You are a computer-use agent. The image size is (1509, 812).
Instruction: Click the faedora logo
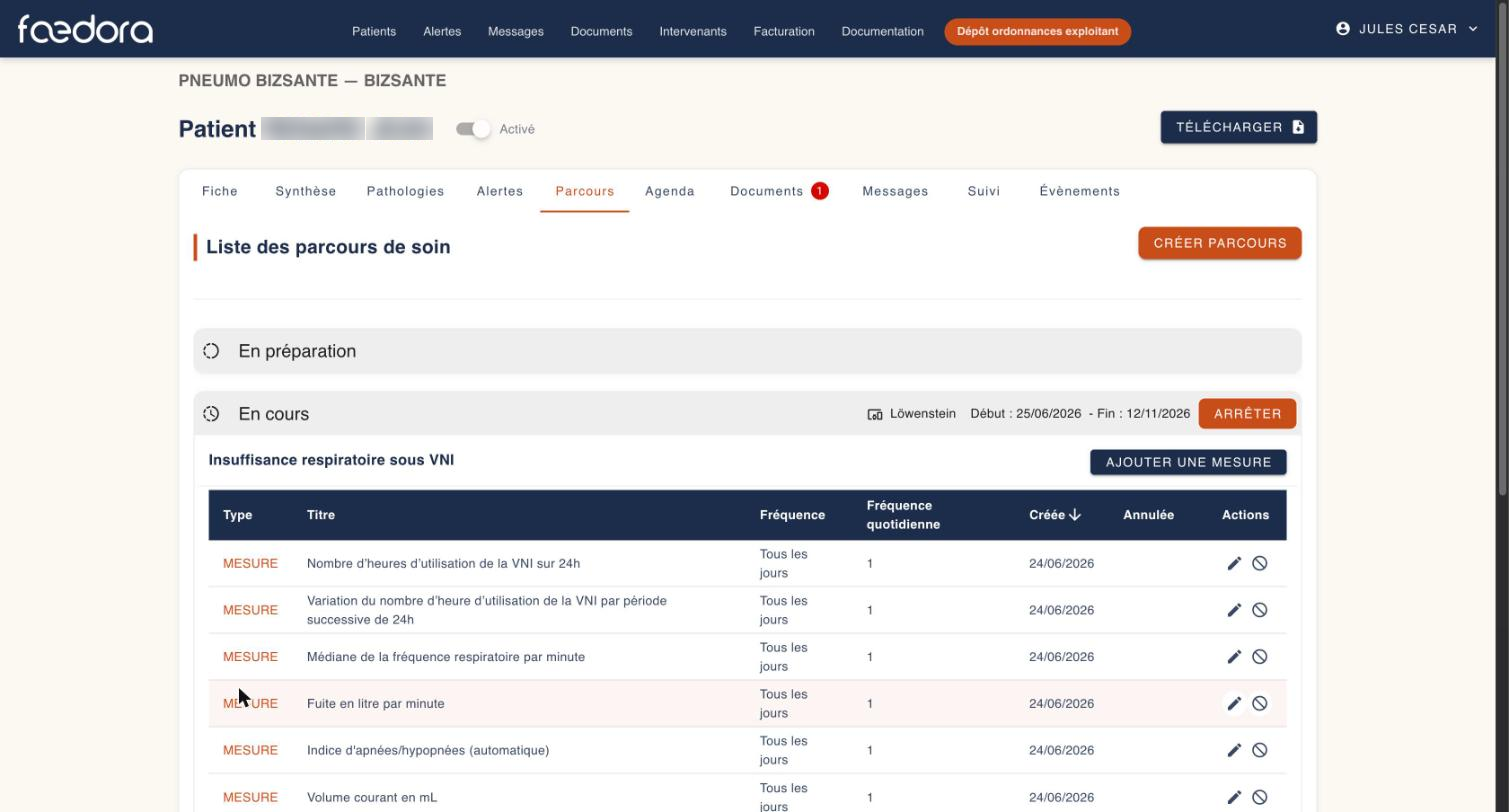85,29
